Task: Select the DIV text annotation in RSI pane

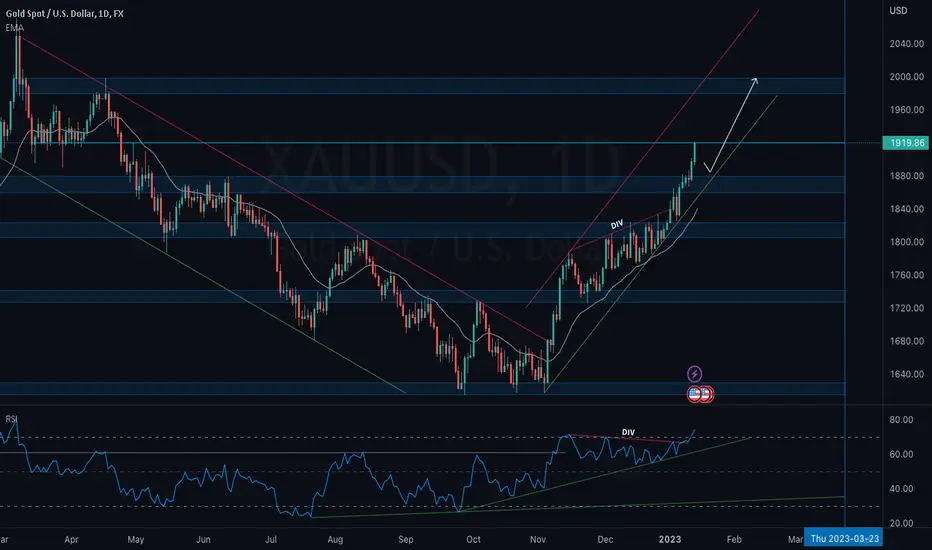Action: [628, 432]
